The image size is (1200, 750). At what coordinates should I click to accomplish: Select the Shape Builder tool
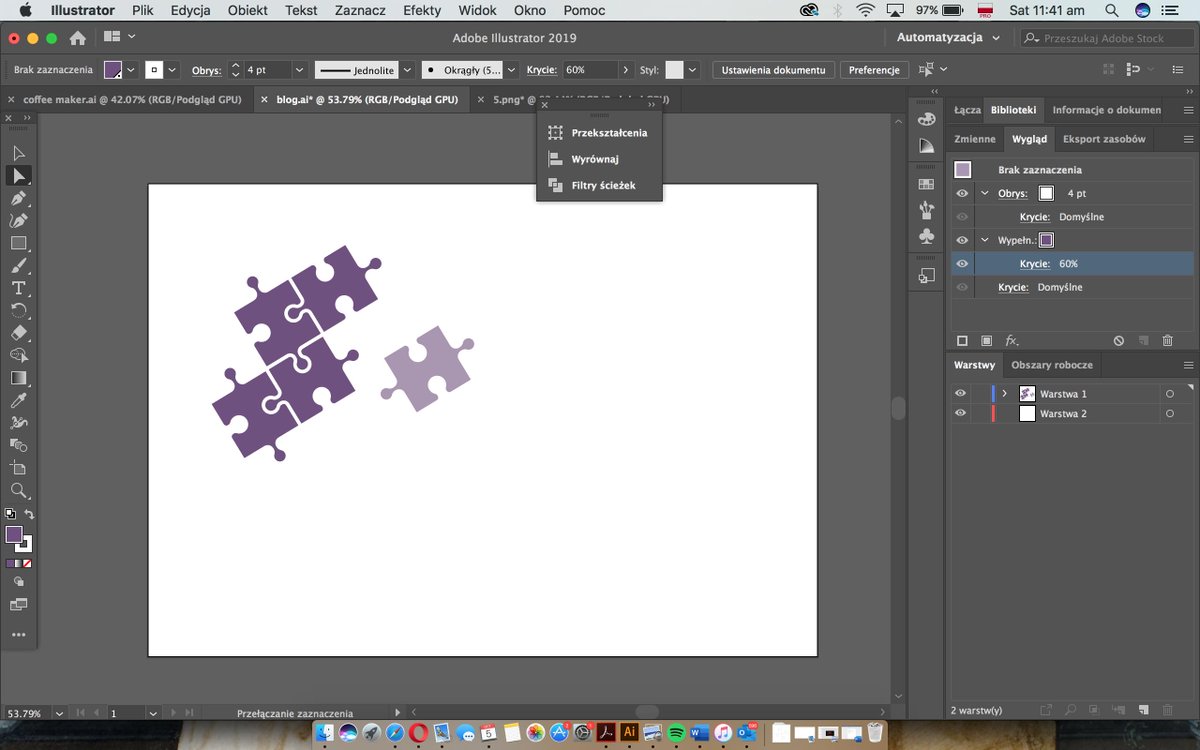pyautogui.click(x=19, y=355)
